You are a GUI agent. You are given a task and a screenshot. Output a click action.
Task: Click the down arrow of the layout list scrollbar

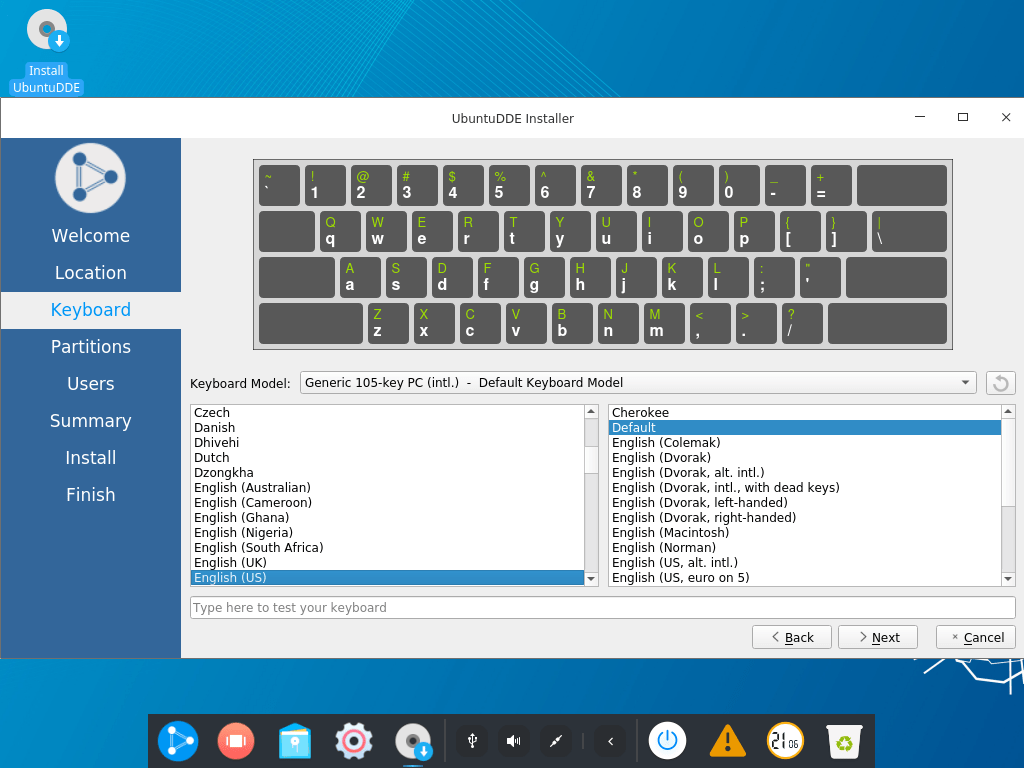[591, 579]
